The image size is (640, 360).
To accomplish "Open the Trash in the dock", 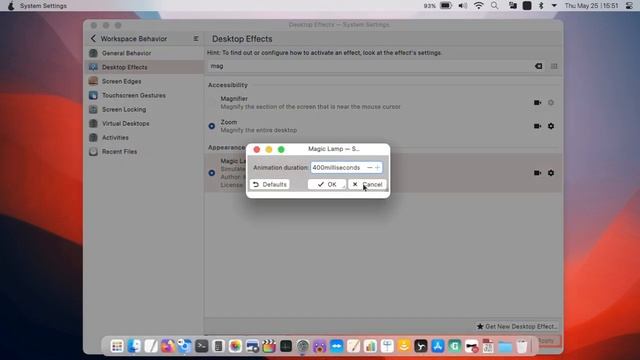I will pyautogui.click(x=522, y=347).
